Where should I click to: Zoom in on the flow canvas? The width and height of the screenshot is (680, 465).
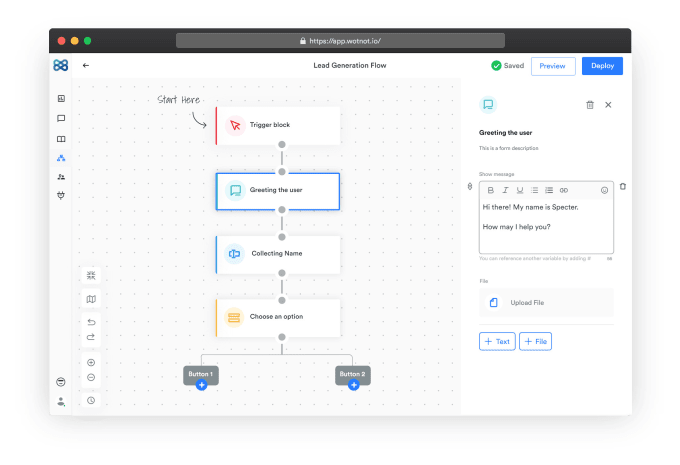[x=91, y=363]
